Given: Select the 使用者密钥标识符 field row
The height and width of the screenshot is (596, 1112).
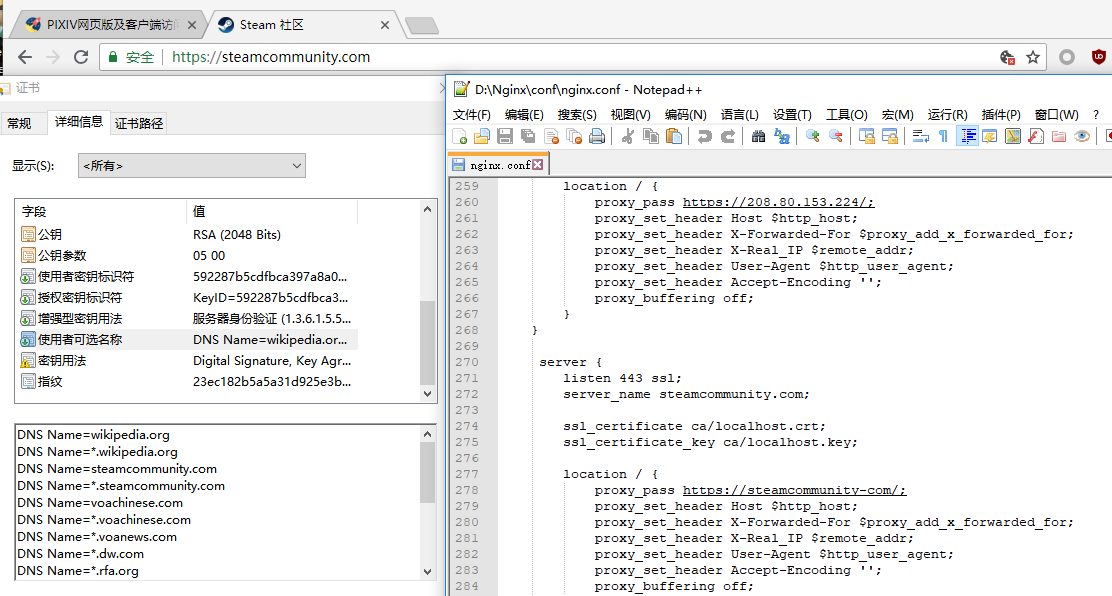Looking at the screenshot, I should pos(188,277).
